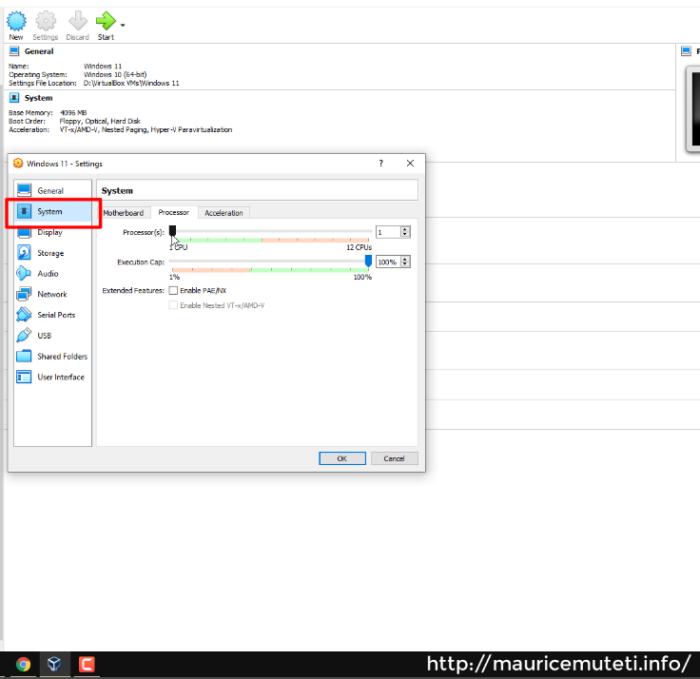The image size is (700, 679).
Task: Click the settings file location path text
Action: [x=131, y=83]
